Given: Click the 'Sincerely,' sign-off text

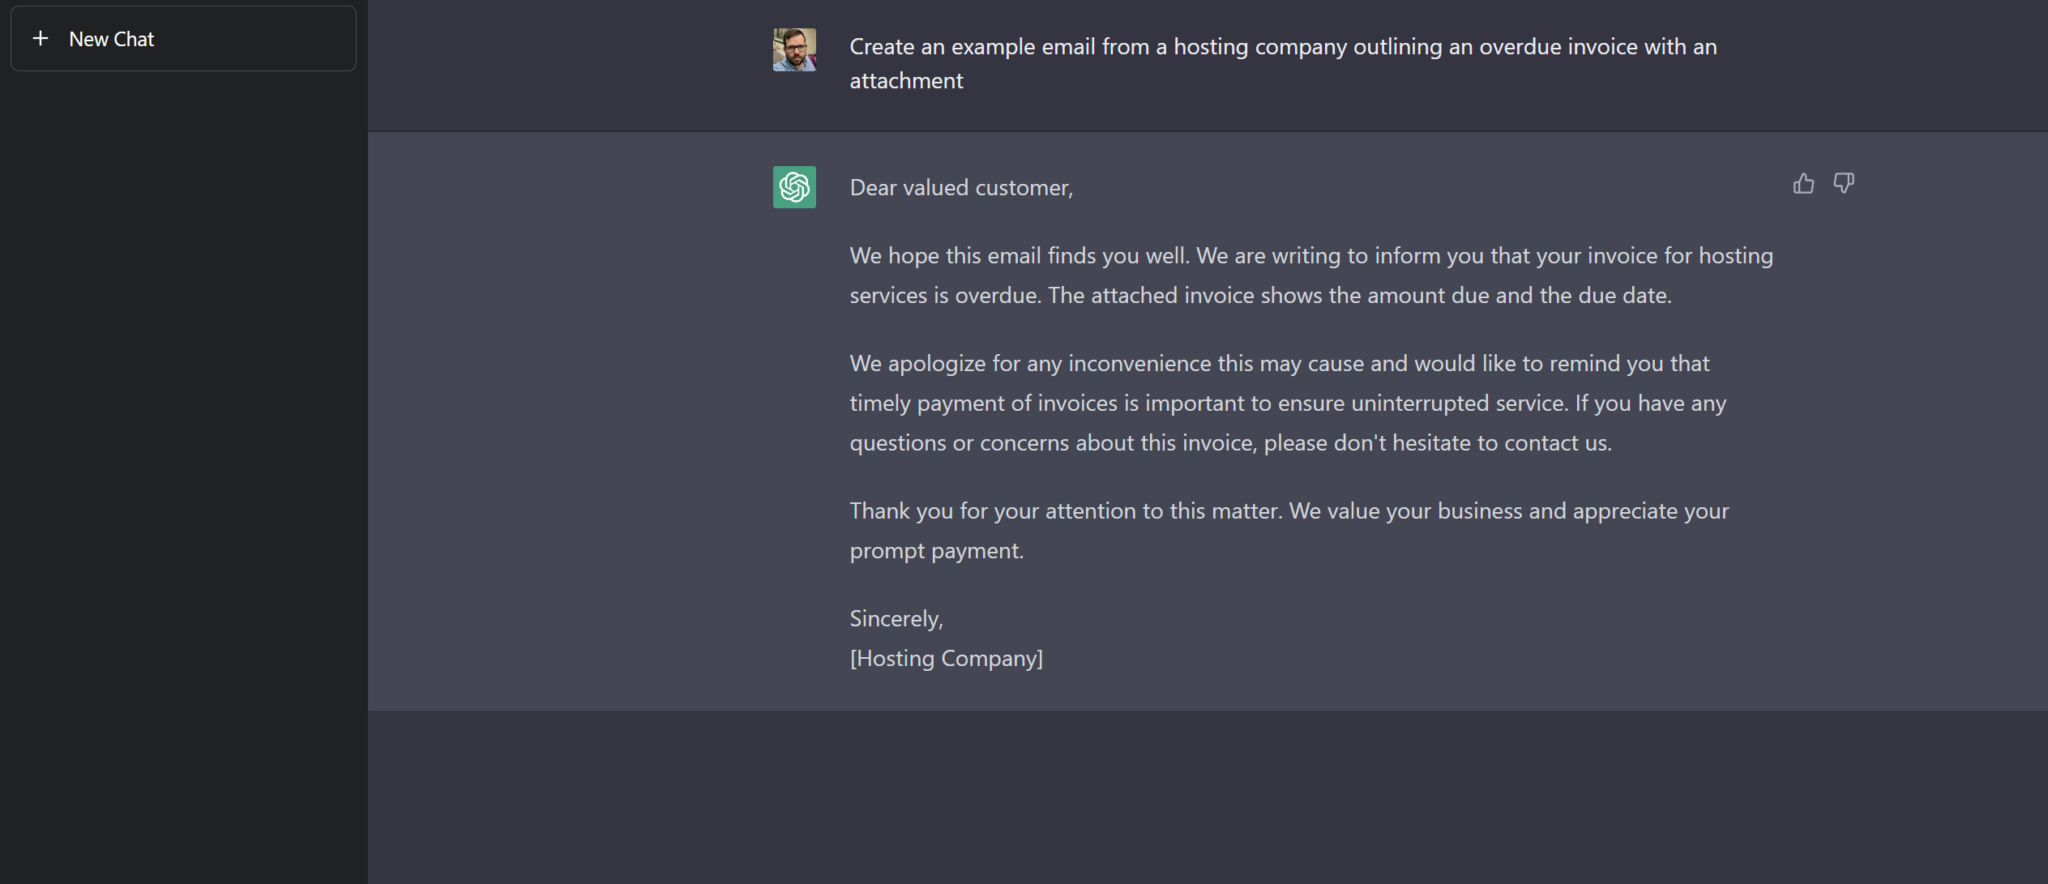Looking at the screenshot, I should (x=896, y=619).
